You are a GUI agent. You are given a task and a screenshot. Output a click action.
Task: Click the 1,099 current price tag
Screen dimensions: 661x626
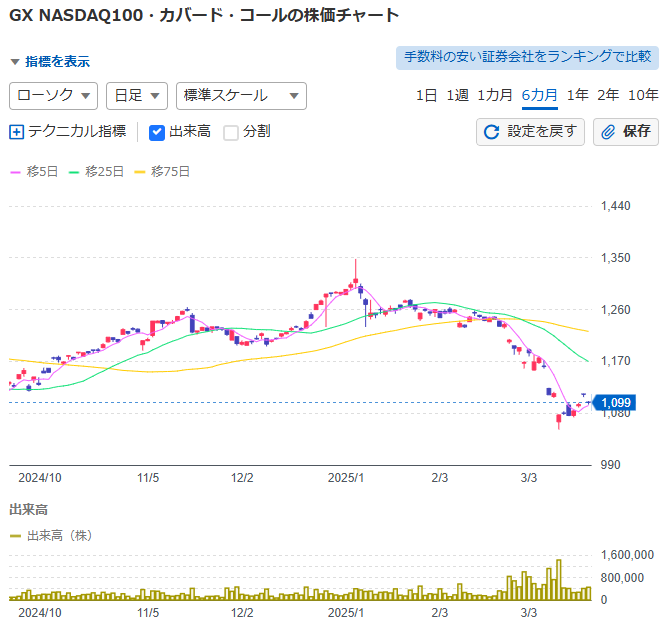click(614, 403)
